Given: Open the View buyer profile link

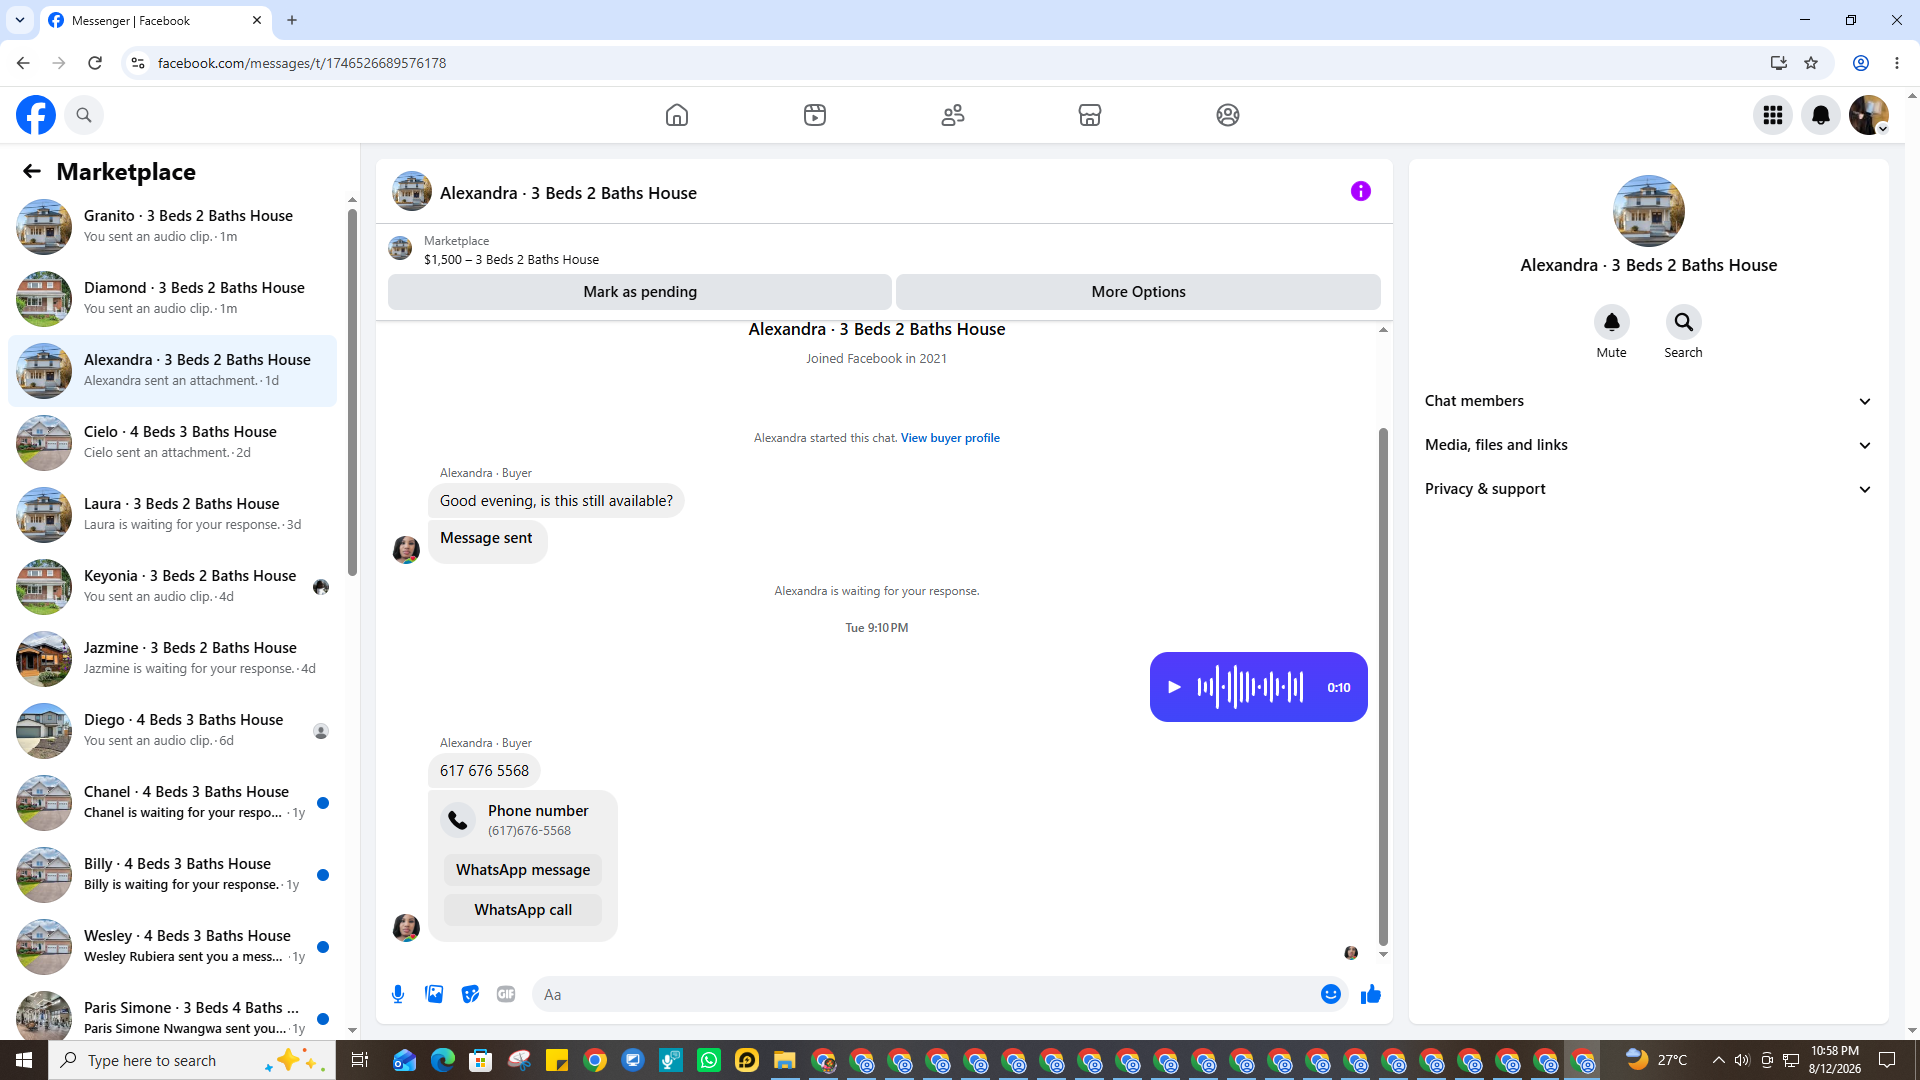Looking at the screenshot, I should tap(950, 438).
